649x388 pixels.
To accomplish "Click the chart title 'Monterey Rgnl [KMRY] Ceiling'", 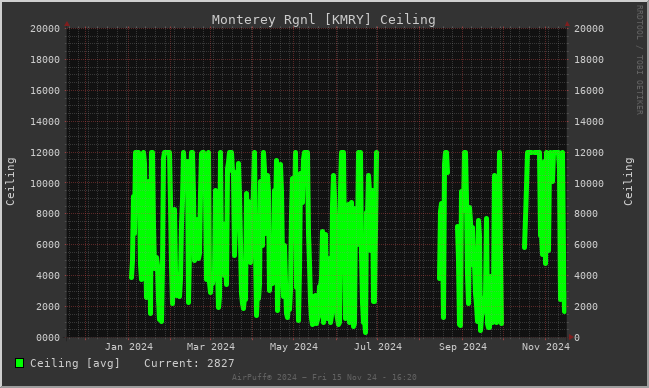I will 324,19.
